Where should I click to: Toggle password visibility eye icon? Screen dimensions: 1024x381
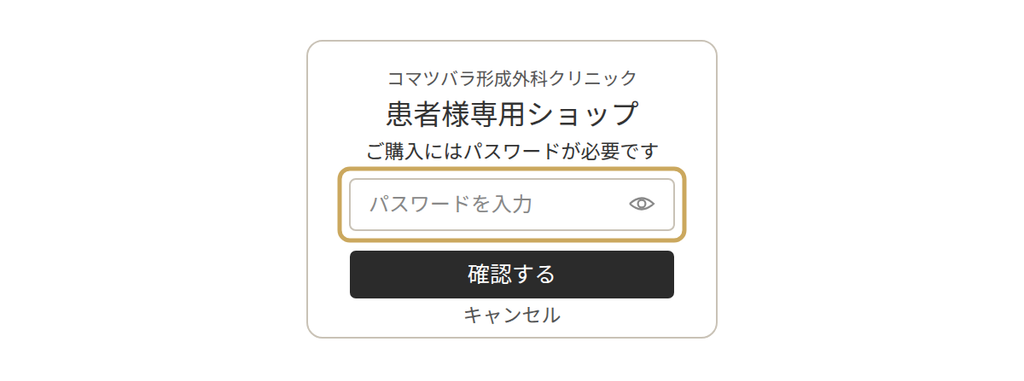click(x=641, y=204)
